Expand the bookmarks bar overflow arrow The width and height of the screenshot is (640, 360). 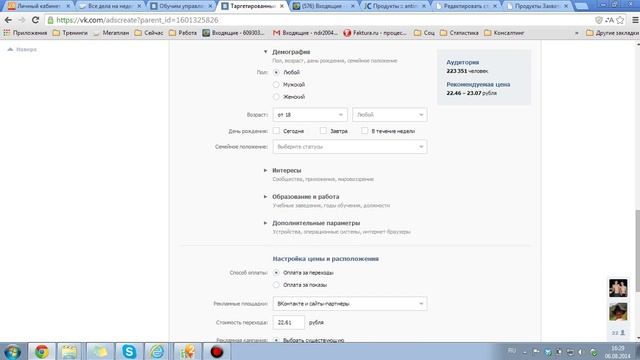(577, 33)
